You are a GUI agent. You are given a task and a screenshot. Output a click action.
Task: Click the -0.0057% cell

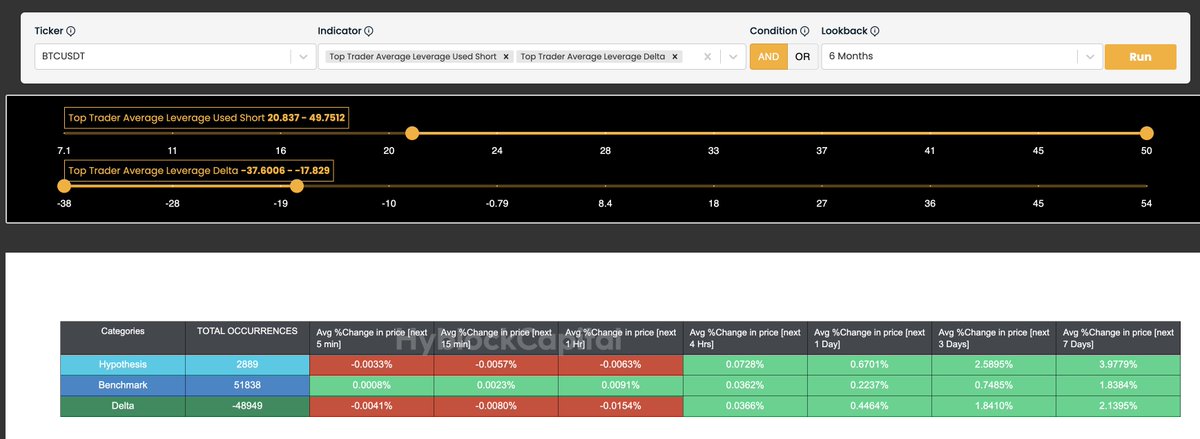pyautogui.click(x=496, y=364)
